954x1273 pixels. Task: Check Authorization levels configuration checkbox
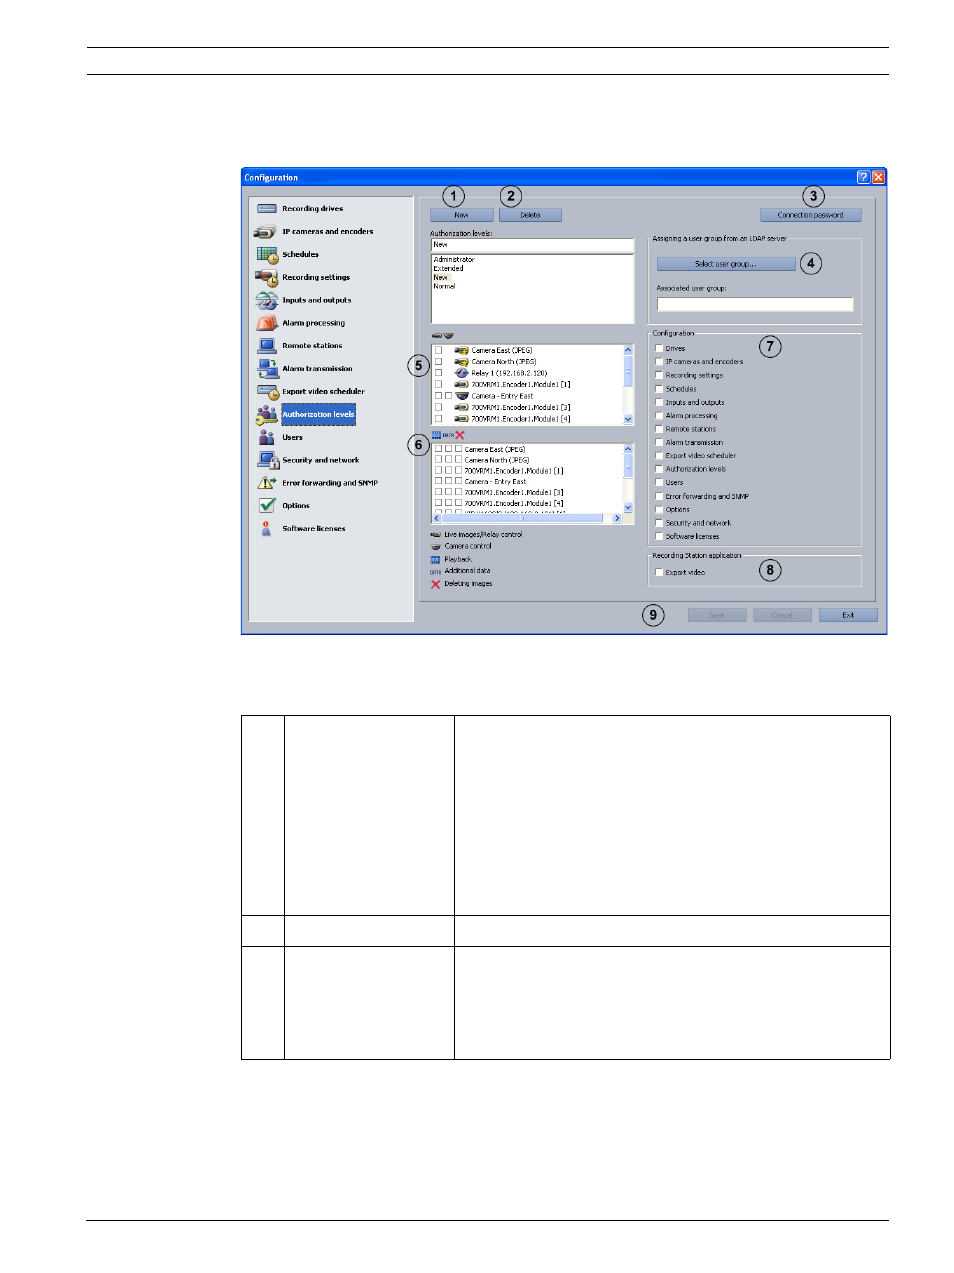tap(659, 469)
